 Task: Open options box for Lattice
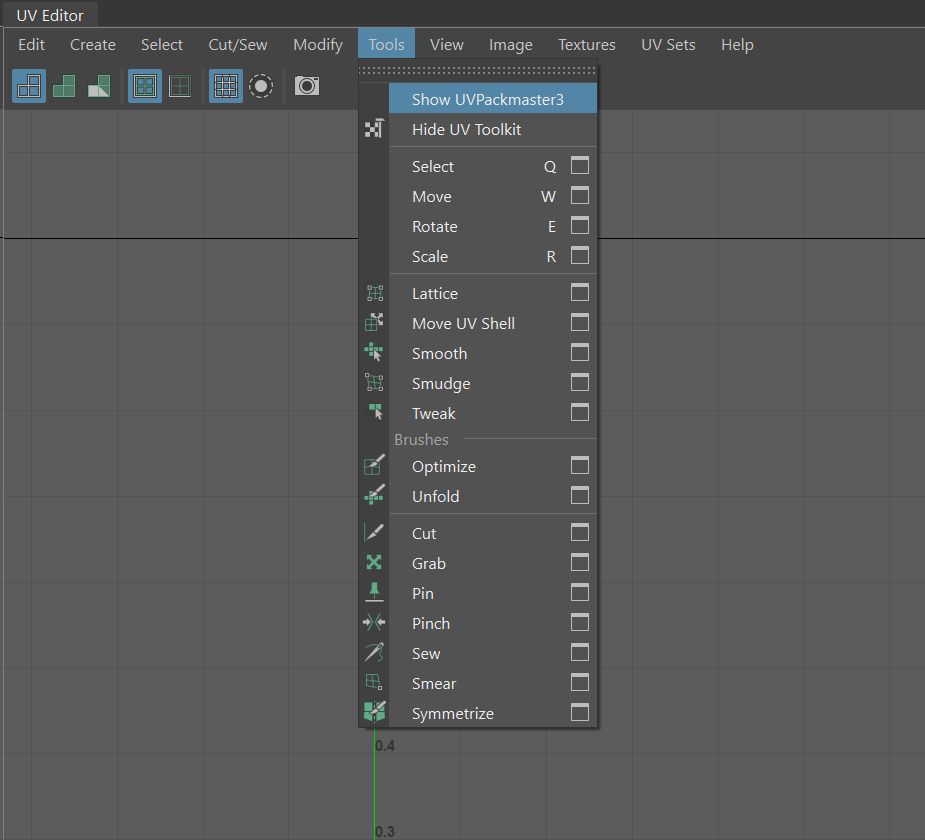tap(580, 293)
